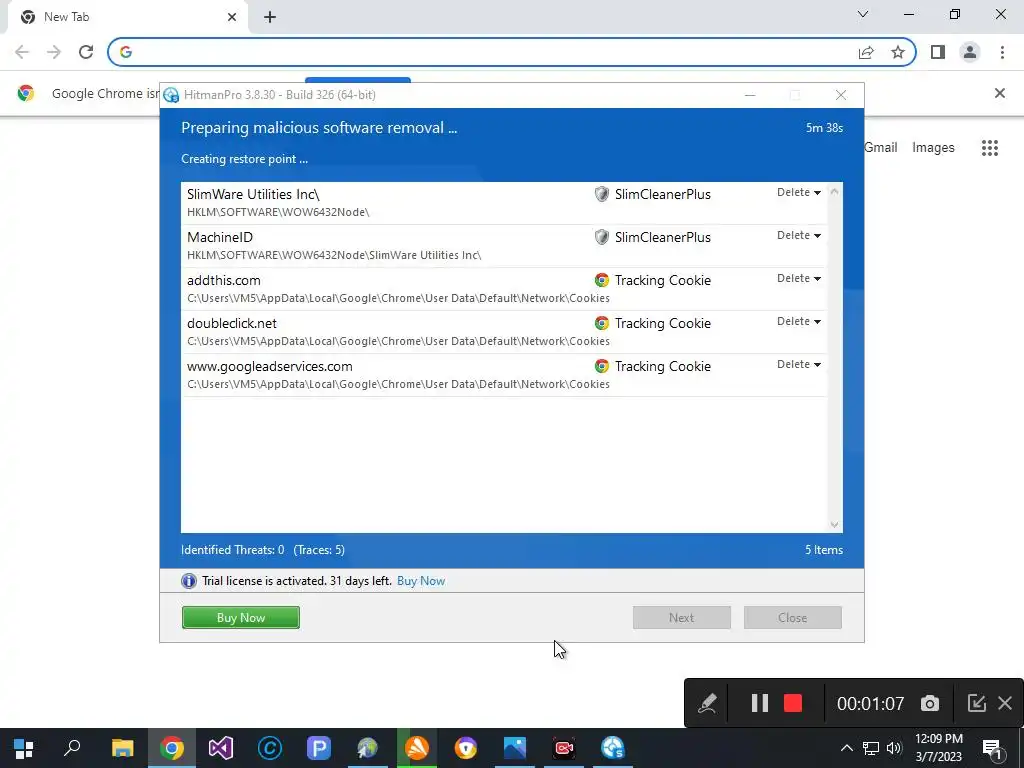This screenshot has width=1024, height=768.
Task: Open File Explorer from taskbar
Action: pos(122,748)
